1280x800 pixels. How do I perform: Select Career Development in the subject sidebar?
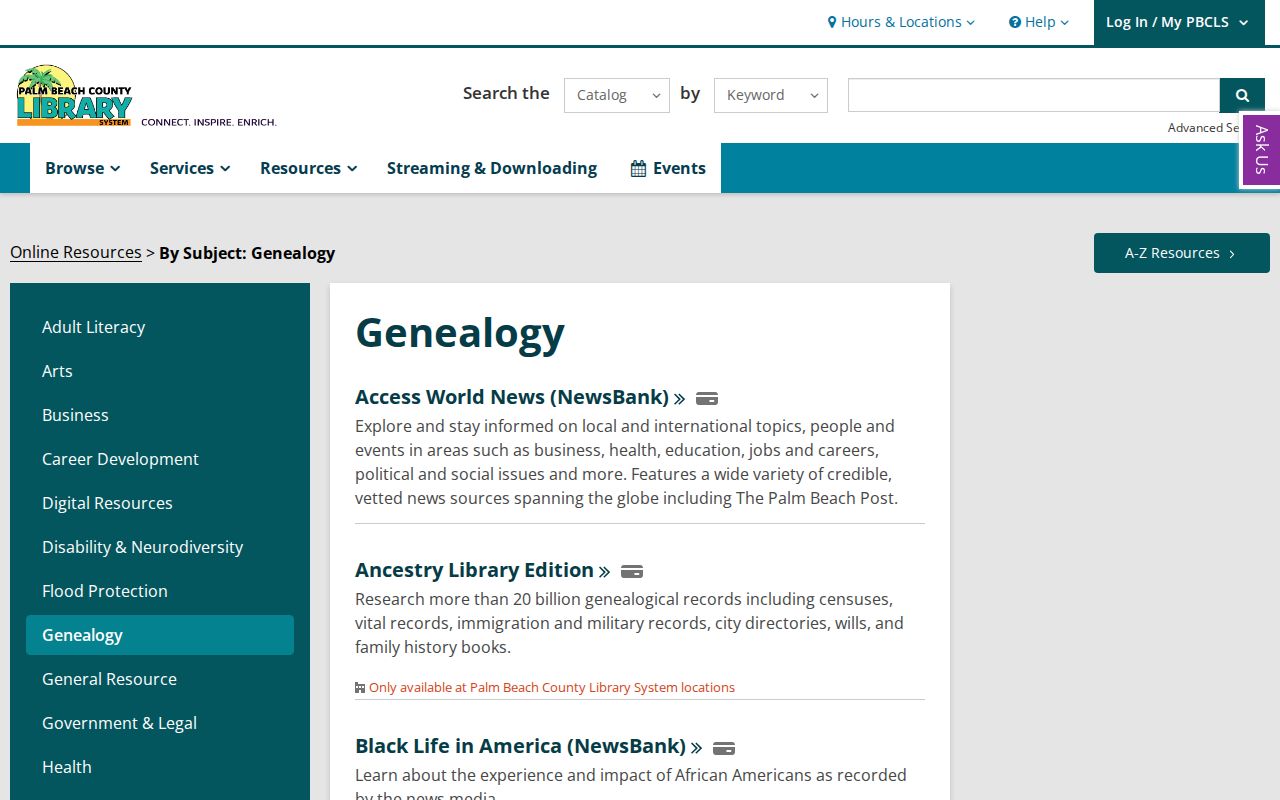pos(160,459)
